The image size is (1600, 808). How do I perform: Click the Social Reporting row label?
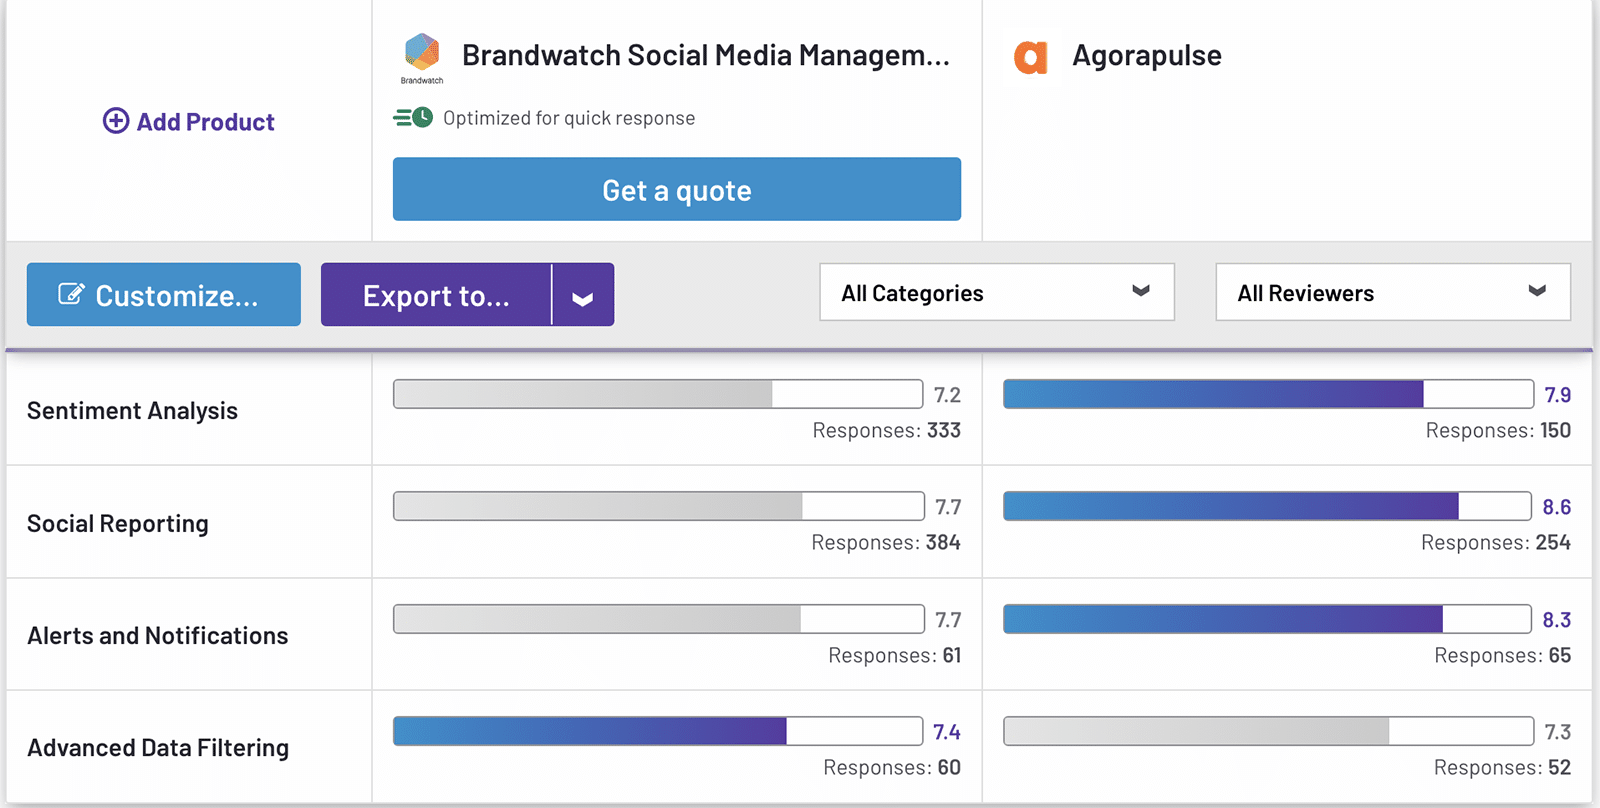pyautogui.click(x=118, y=524)
